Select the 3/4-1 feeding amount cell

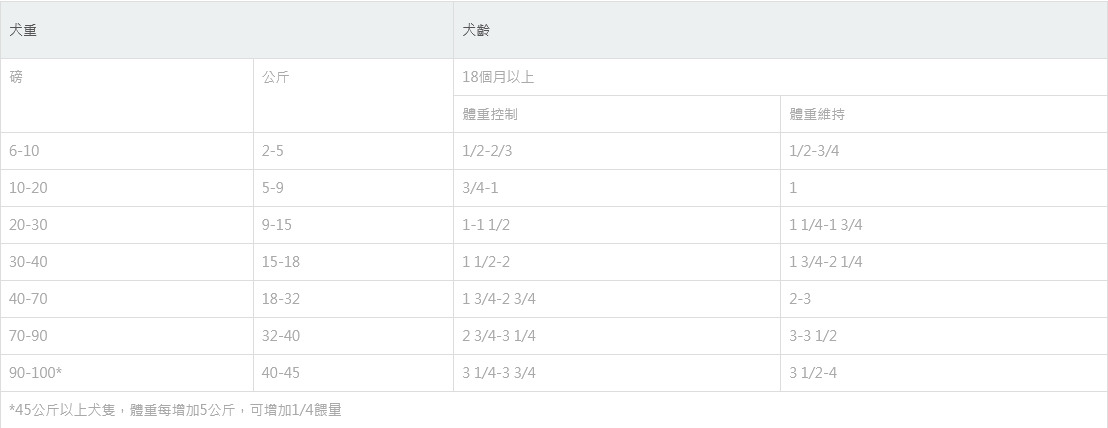[480, 188]
